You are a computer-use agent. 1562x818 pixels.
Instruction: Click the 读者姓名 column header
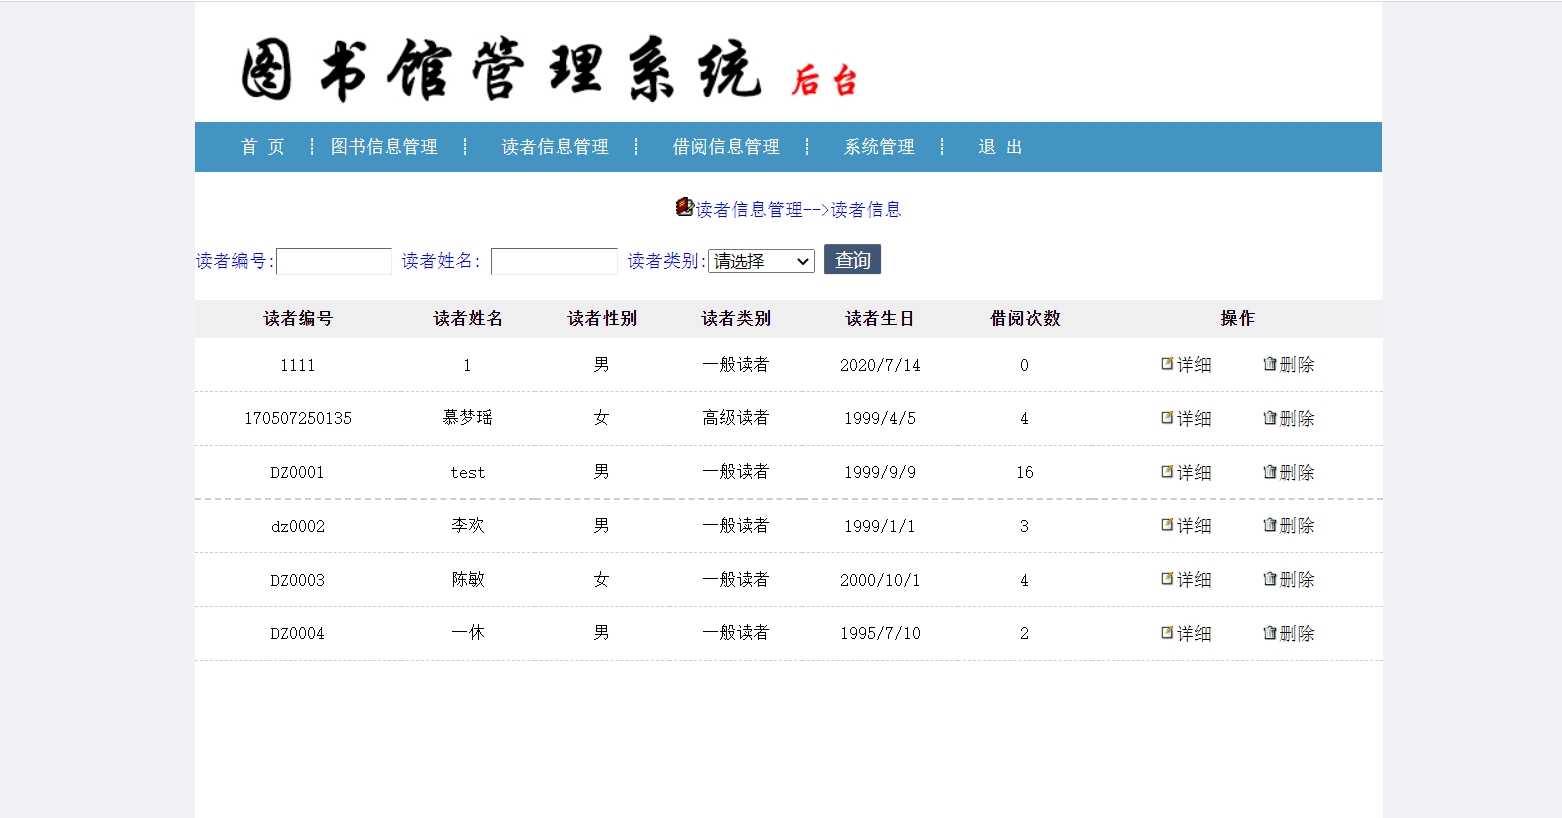[x=468, y=318]
